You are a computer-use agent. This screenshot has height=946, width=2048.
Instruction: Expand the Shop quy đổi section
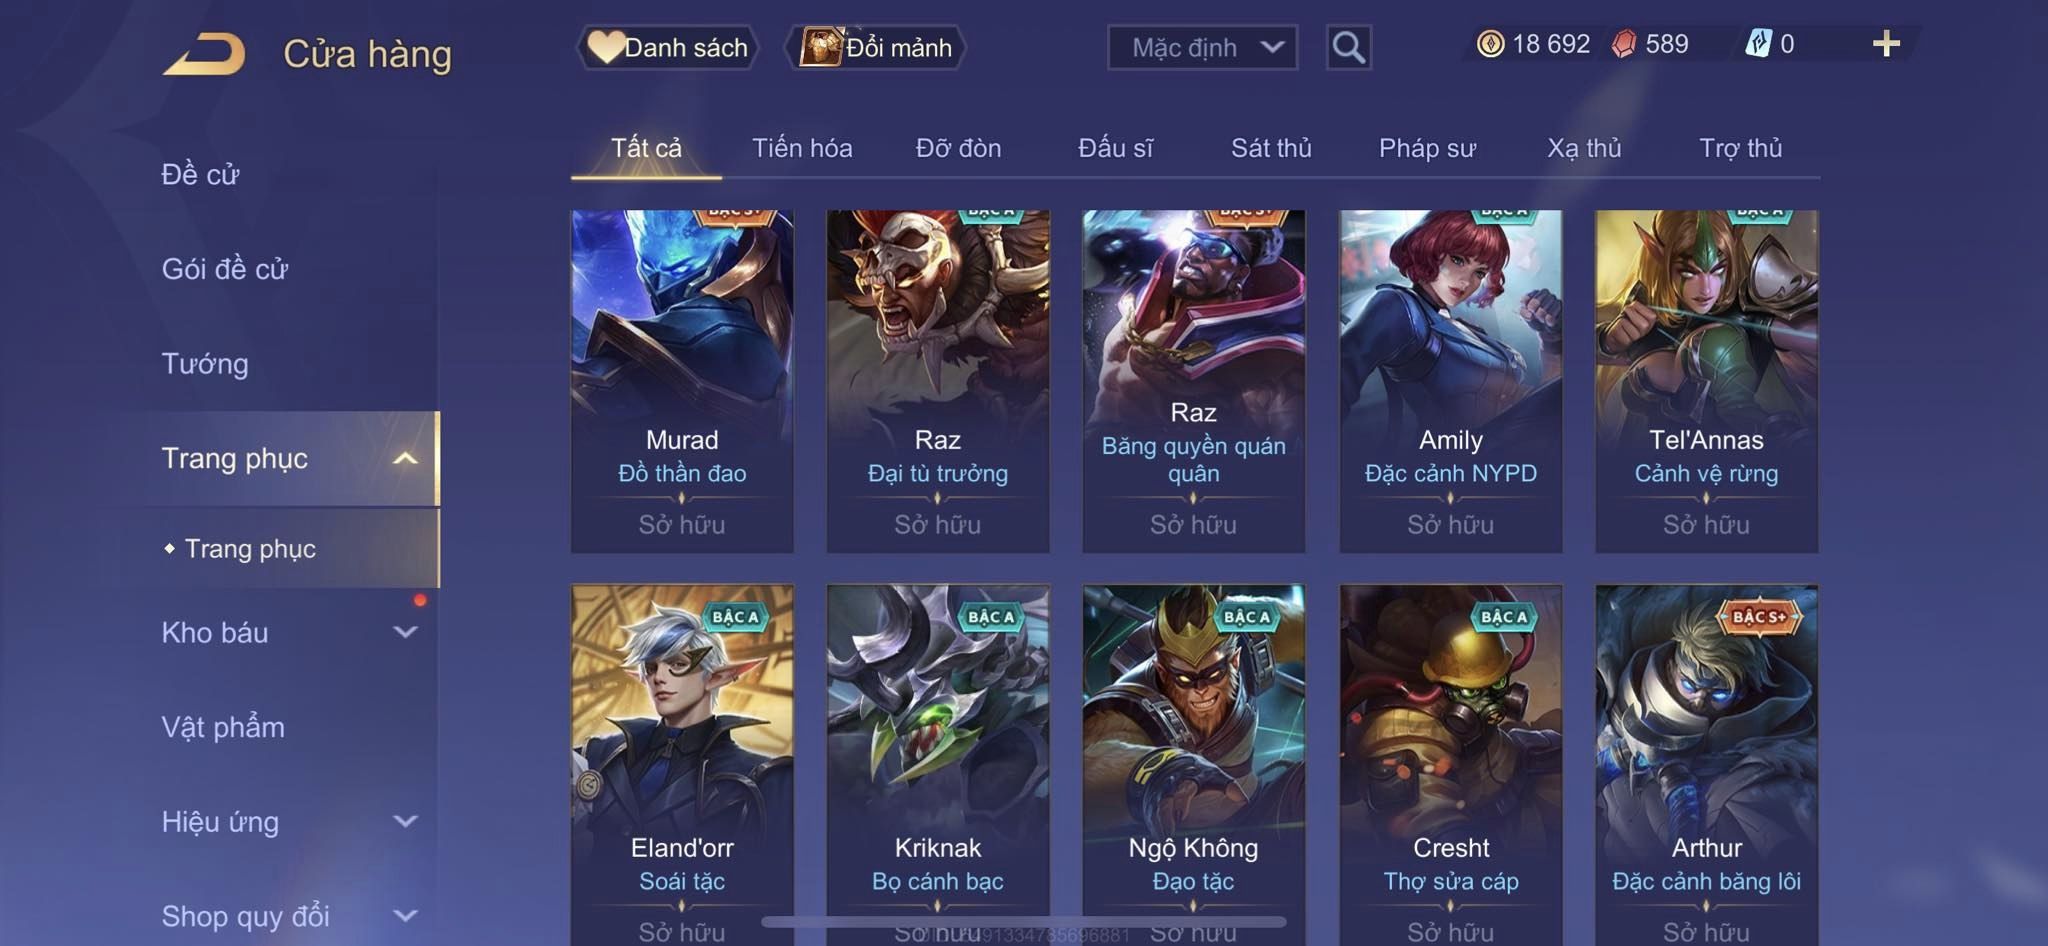pos(289,916)
